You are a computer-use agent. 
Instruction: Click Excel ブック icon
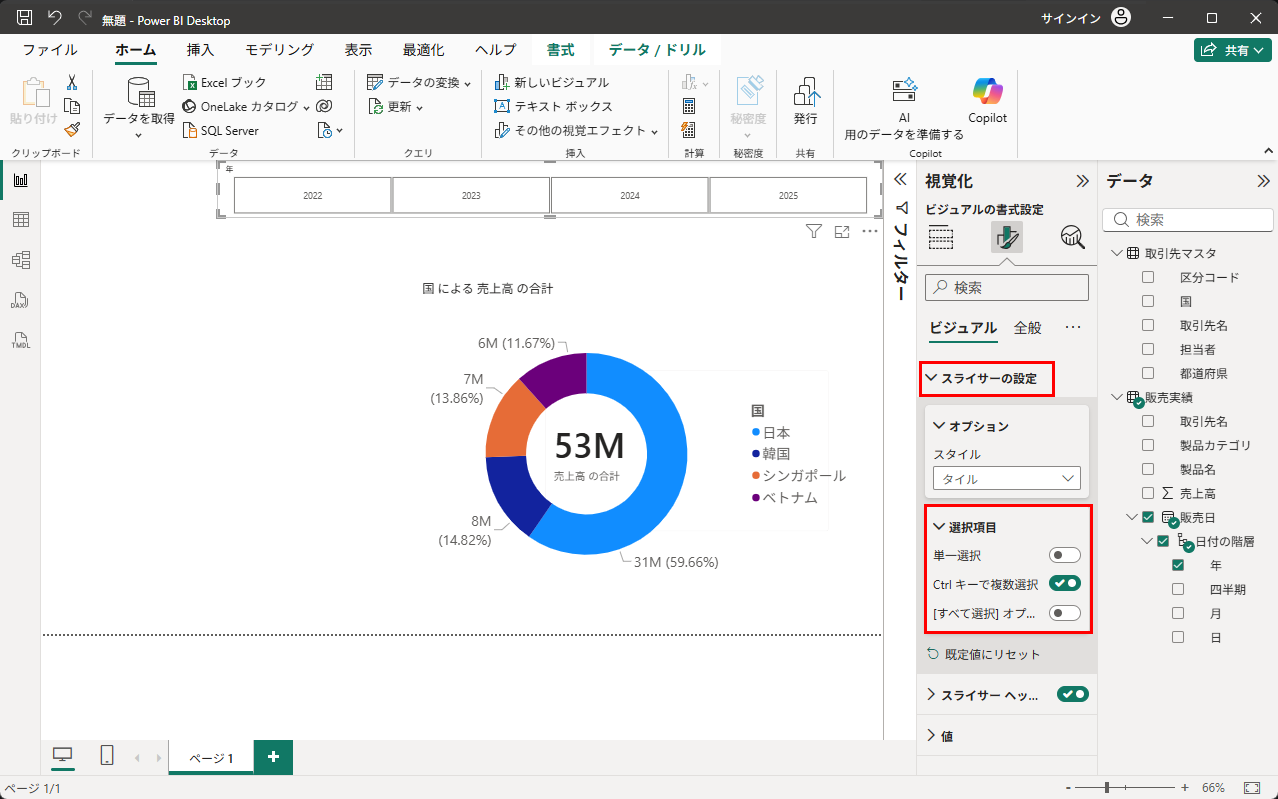191,83
